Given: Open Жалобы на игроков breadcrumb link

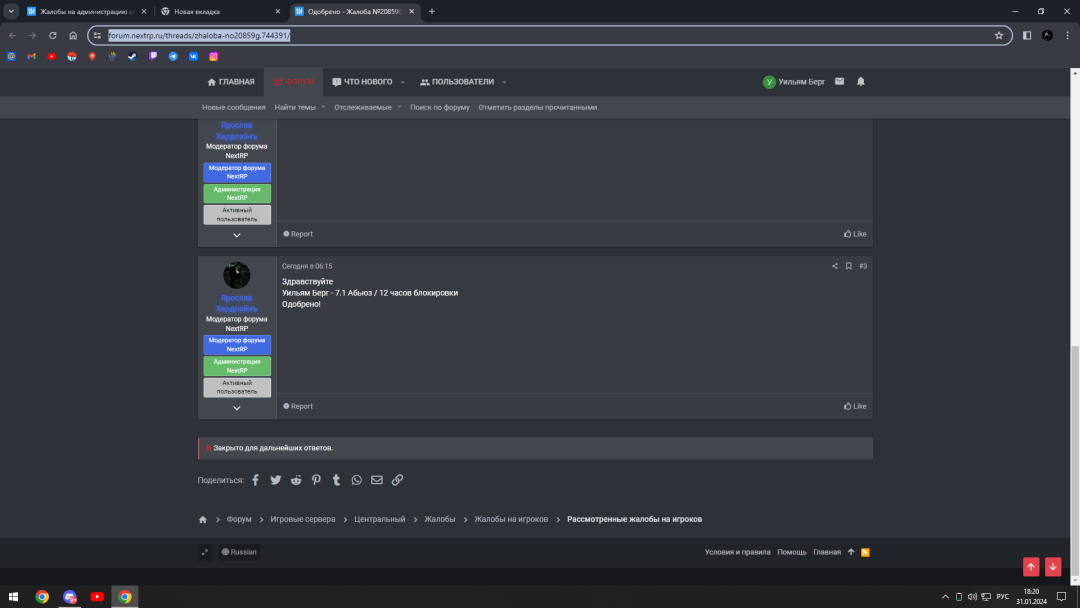Looking at the screenshot, I should 511,519.
